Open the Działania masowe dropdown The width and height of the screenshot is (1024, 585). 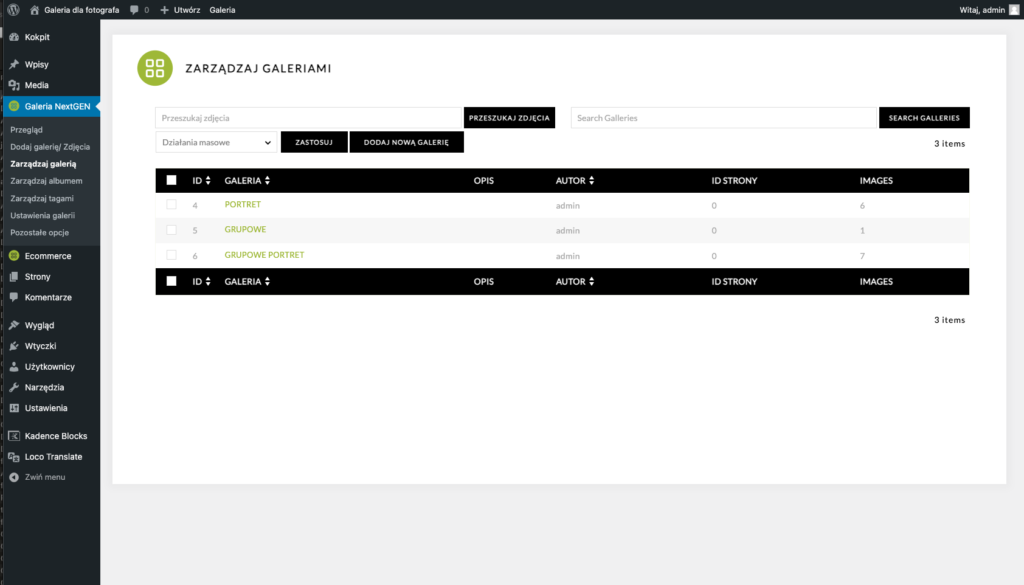(x=215, y=143)
